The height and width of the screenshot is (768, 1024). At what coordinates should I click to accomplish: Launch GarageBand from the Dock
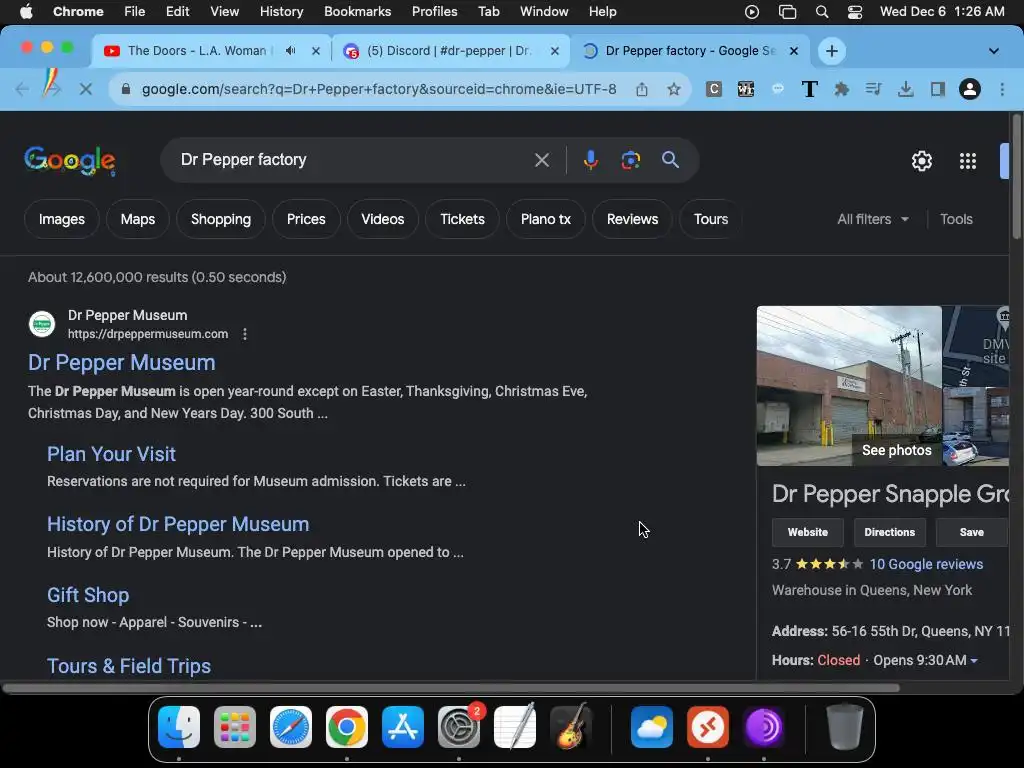(571, 727)
